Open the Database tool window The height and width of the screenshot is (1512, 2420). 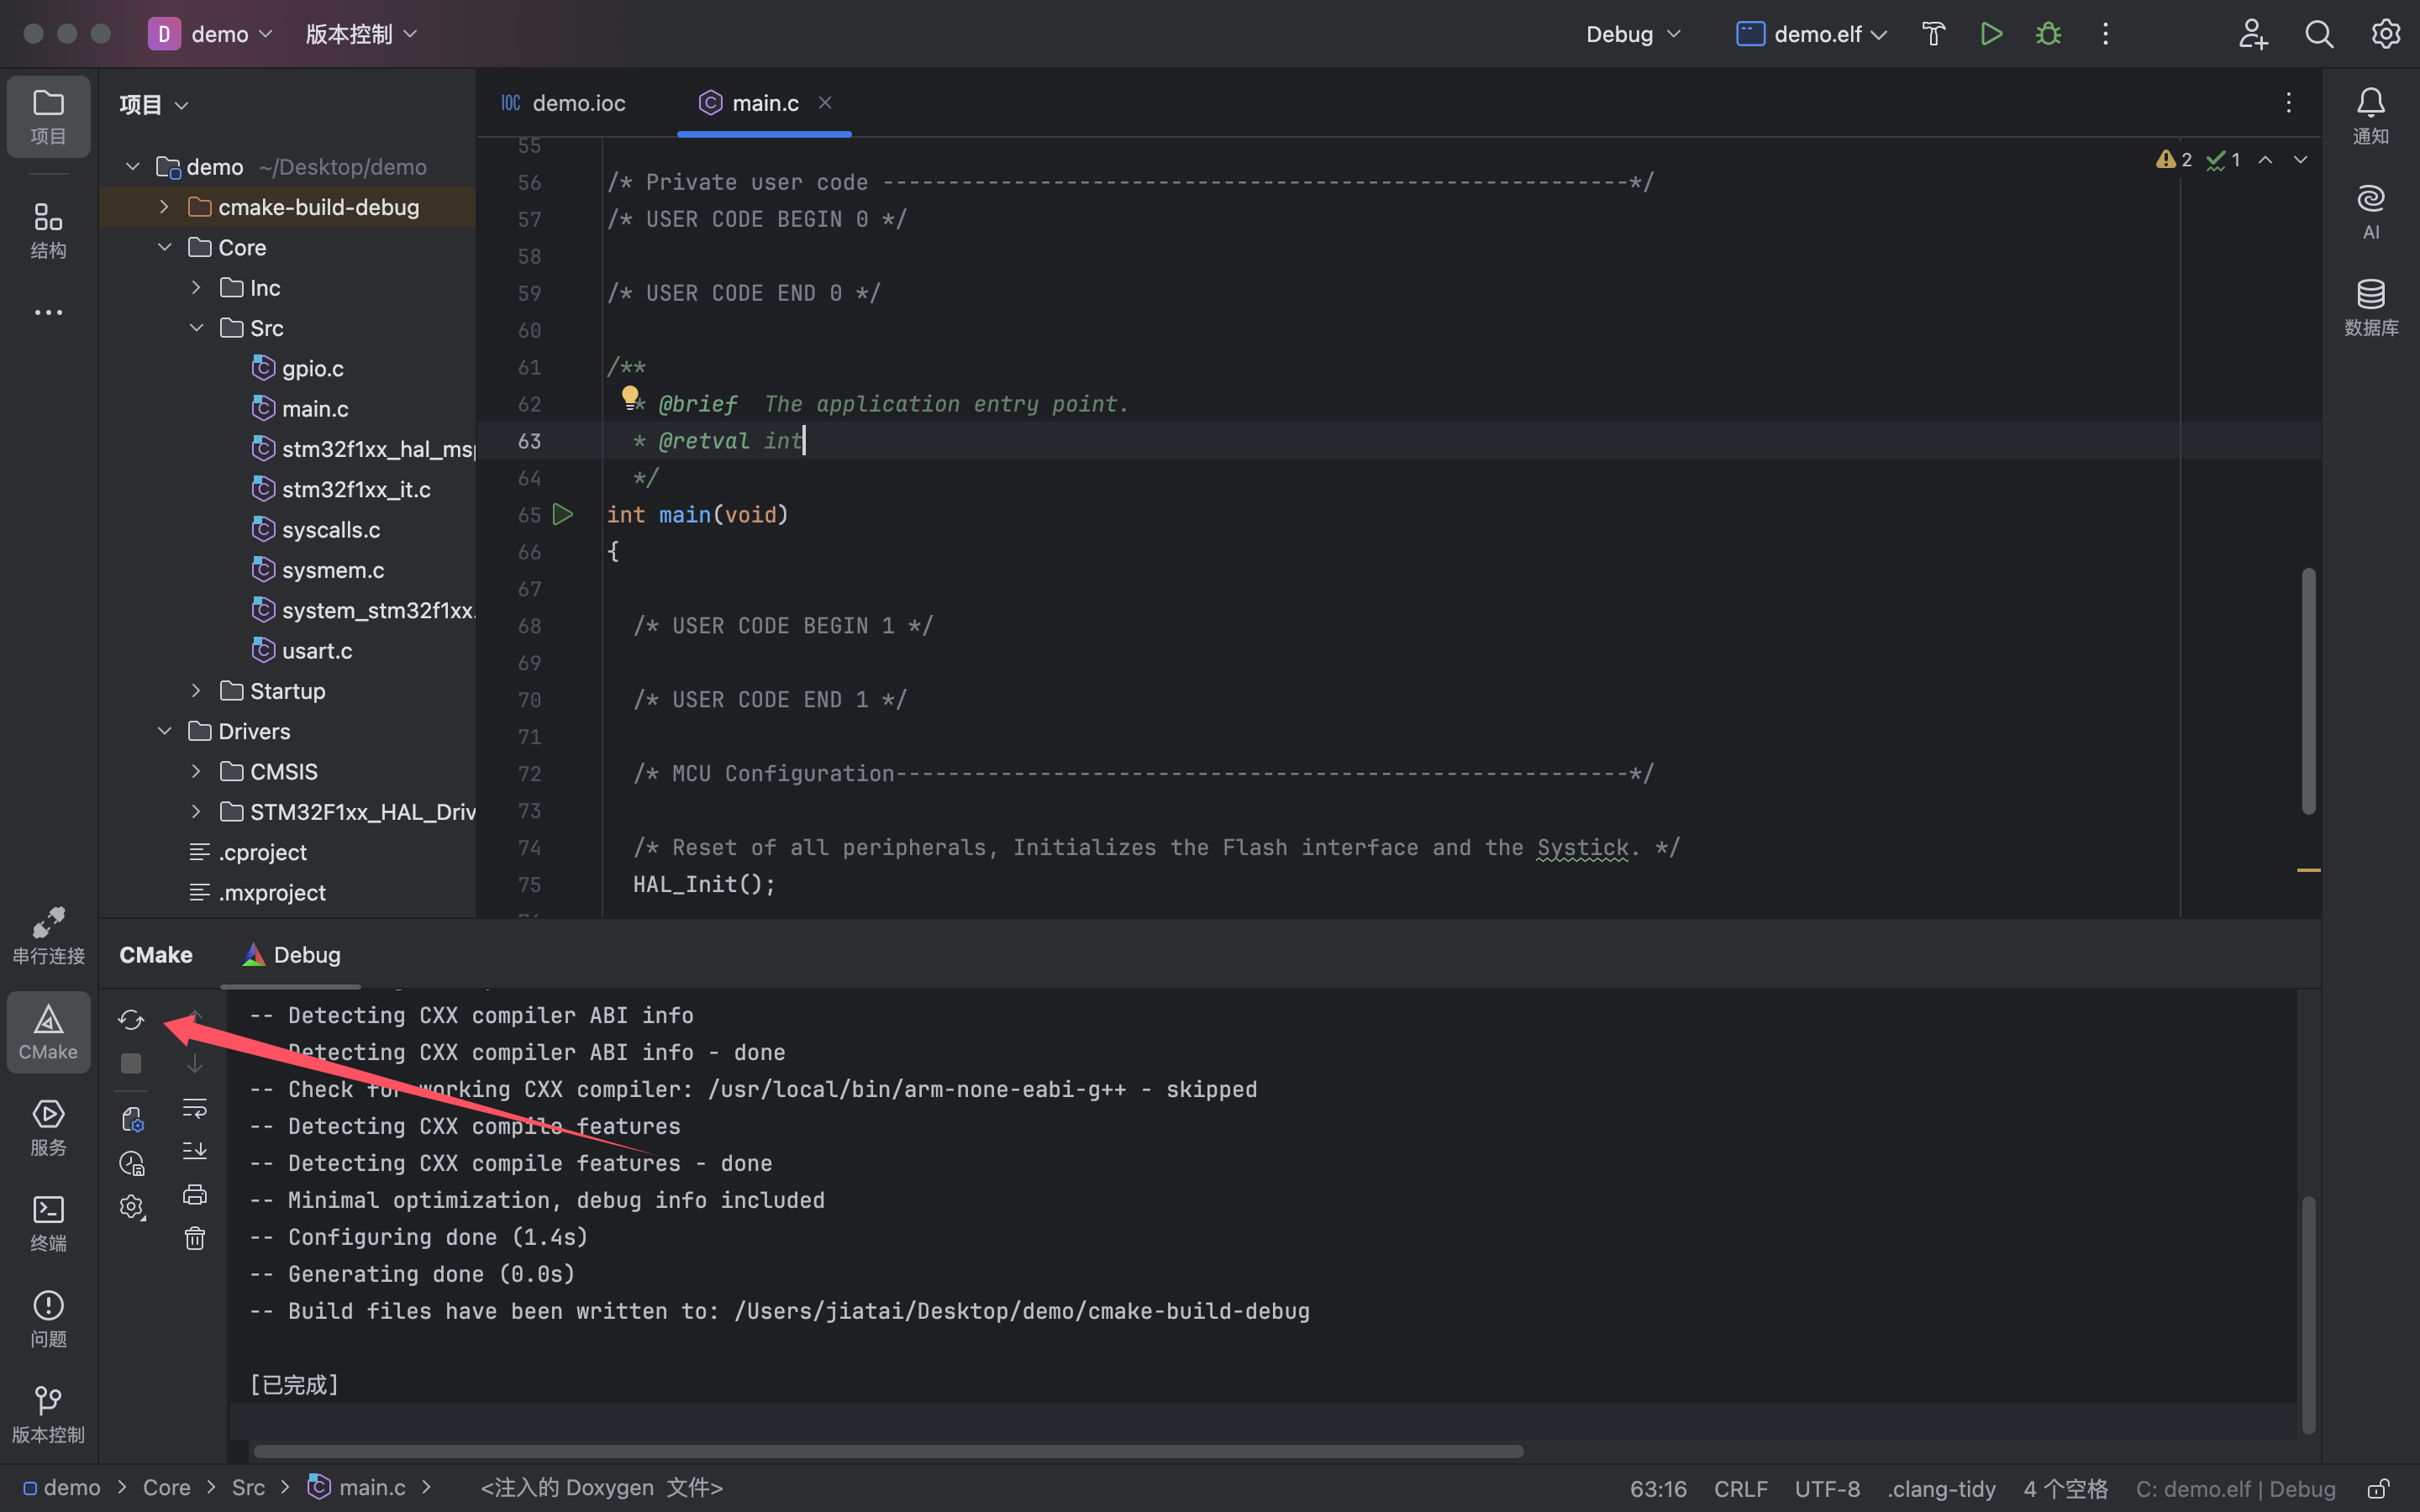[2370, 307]
